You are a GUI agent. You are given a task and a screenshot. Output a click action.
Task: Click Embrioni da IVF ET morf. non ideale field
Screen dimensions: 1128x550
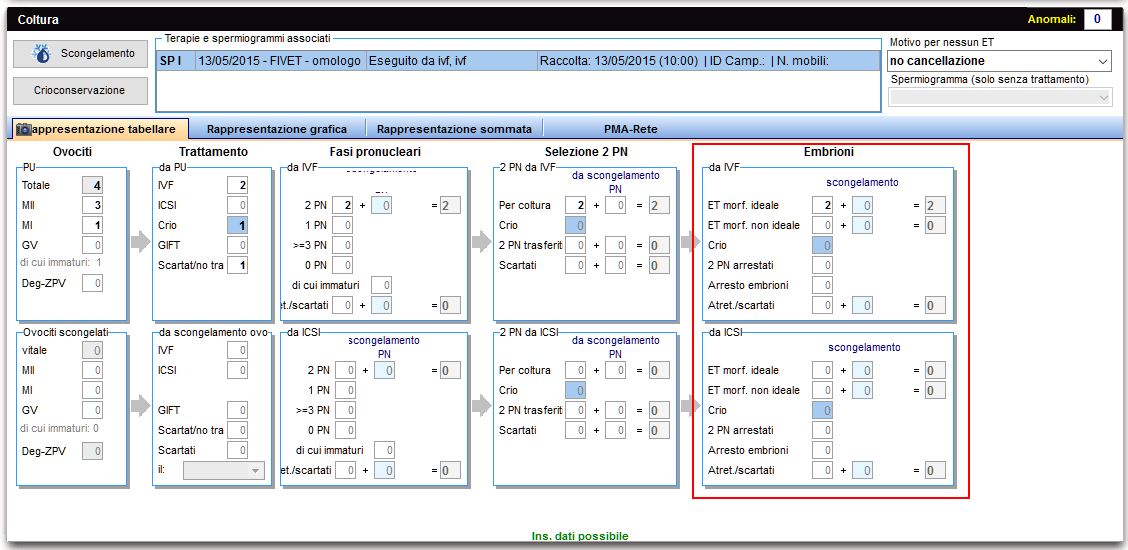822,226
